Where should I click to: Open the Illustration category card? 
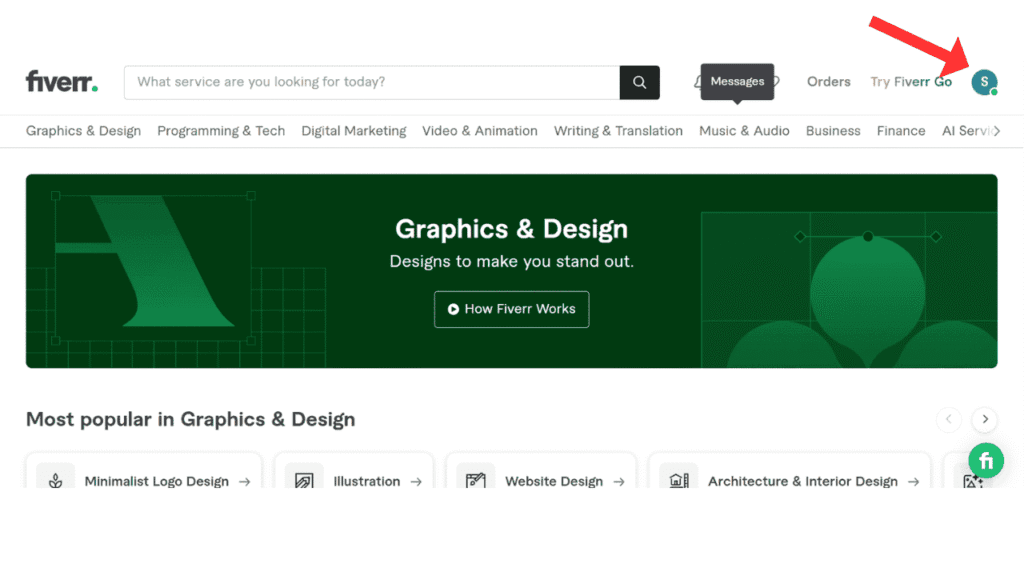354,472
